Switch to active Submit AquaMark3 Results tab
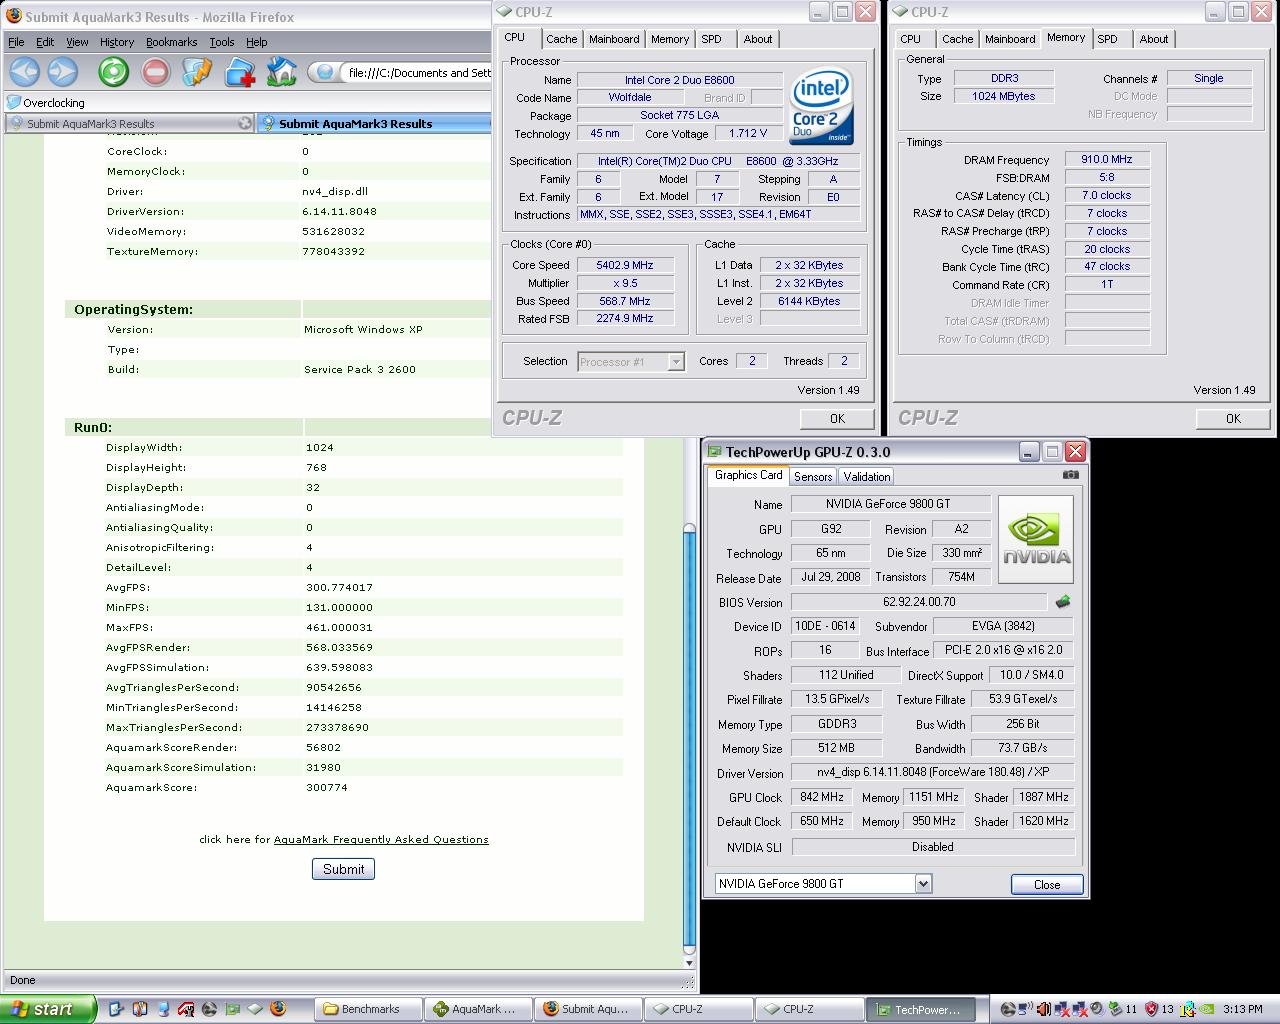The height and width of the screenshot is (1024, 1280). click(x=374, y=123)
